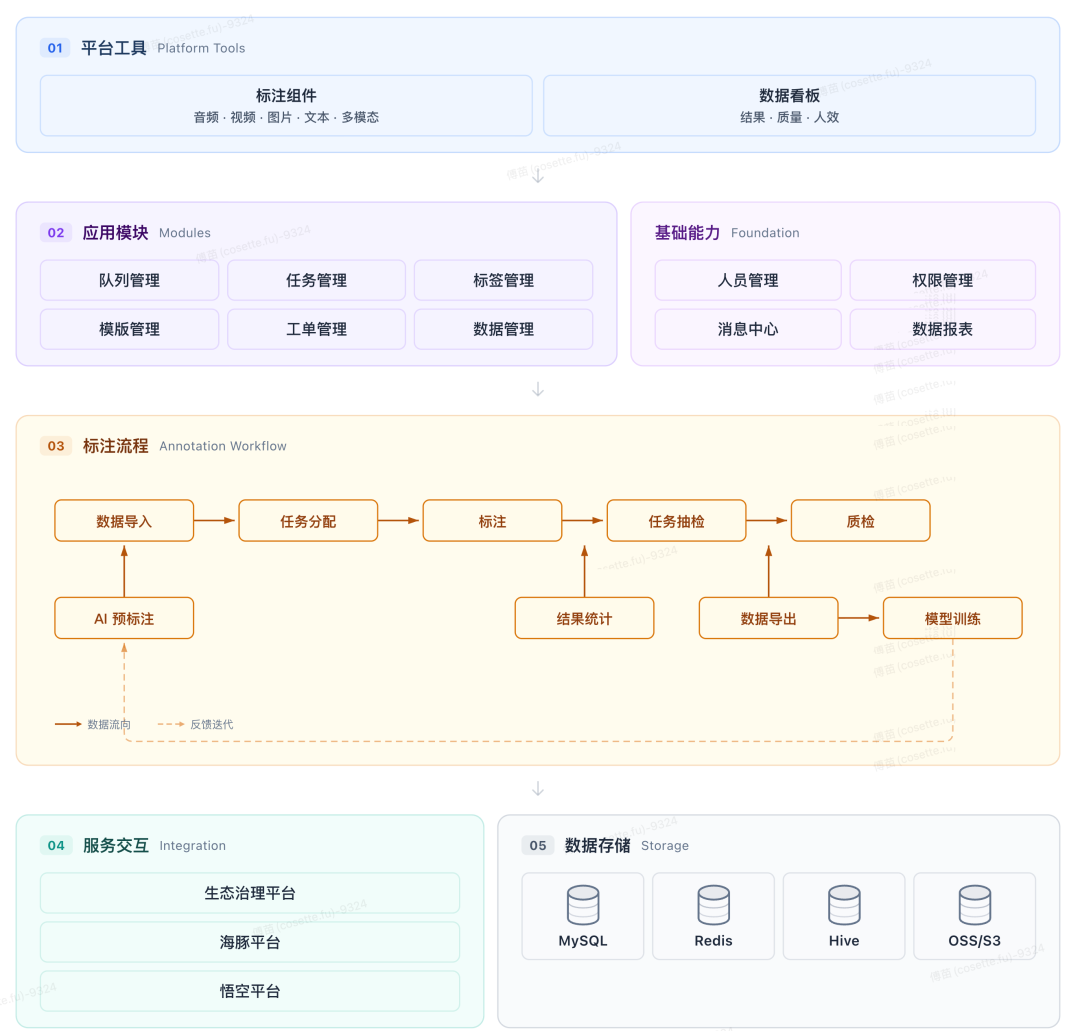Click the 基础能力 heading
The width and height of the screenshot is (1080, 1031).
click(x=687, y=233)
